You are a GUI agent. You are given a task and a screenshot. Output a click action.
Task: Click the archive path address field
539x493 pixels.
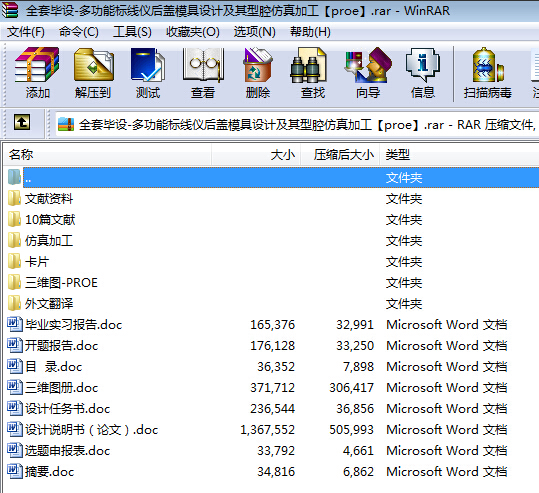297,124
